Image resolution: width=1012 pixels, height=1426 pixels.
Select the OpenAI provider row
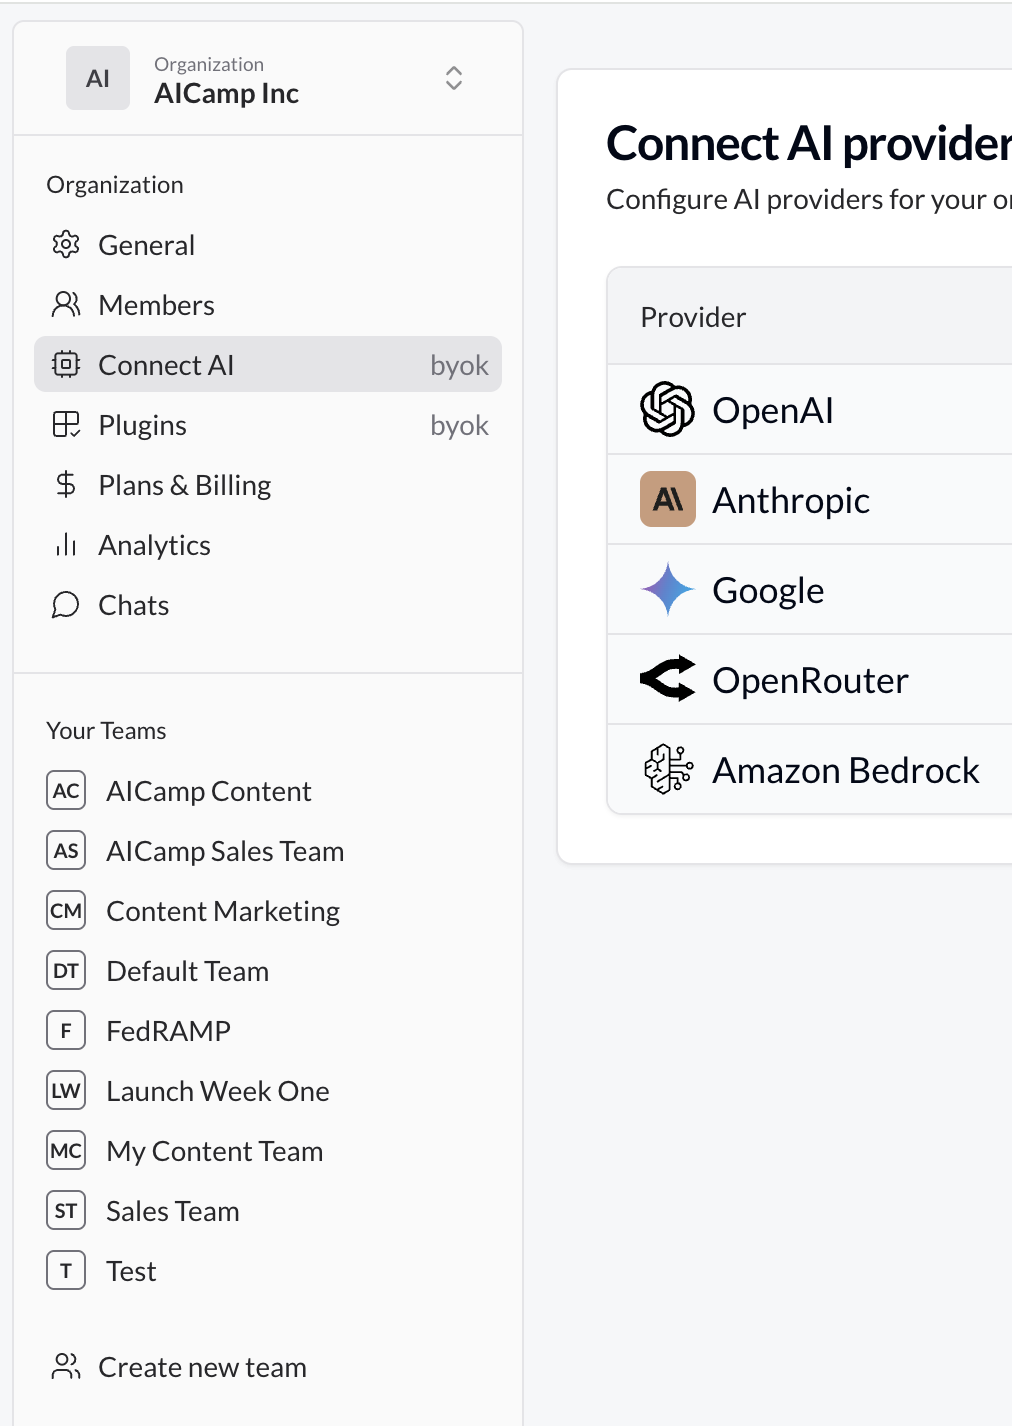[810, 410]
